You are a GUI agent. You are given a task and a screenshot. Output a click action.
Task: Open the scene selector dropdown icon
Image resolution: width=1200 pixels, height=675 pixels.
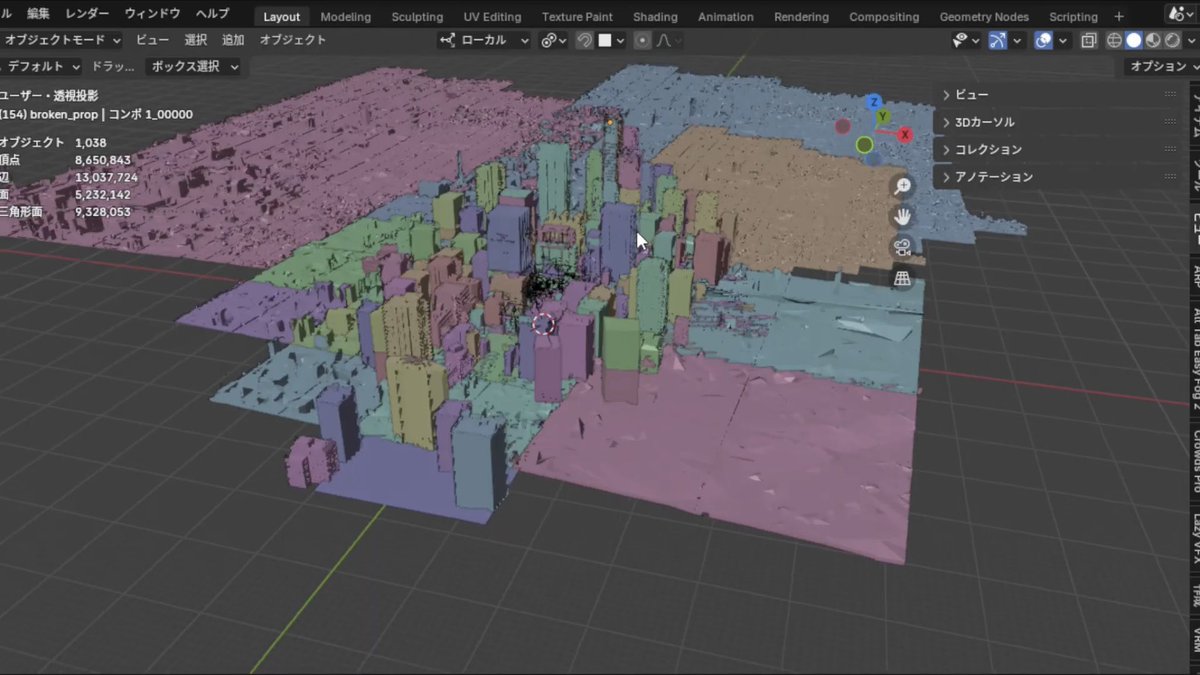[x=1183, y=13]
